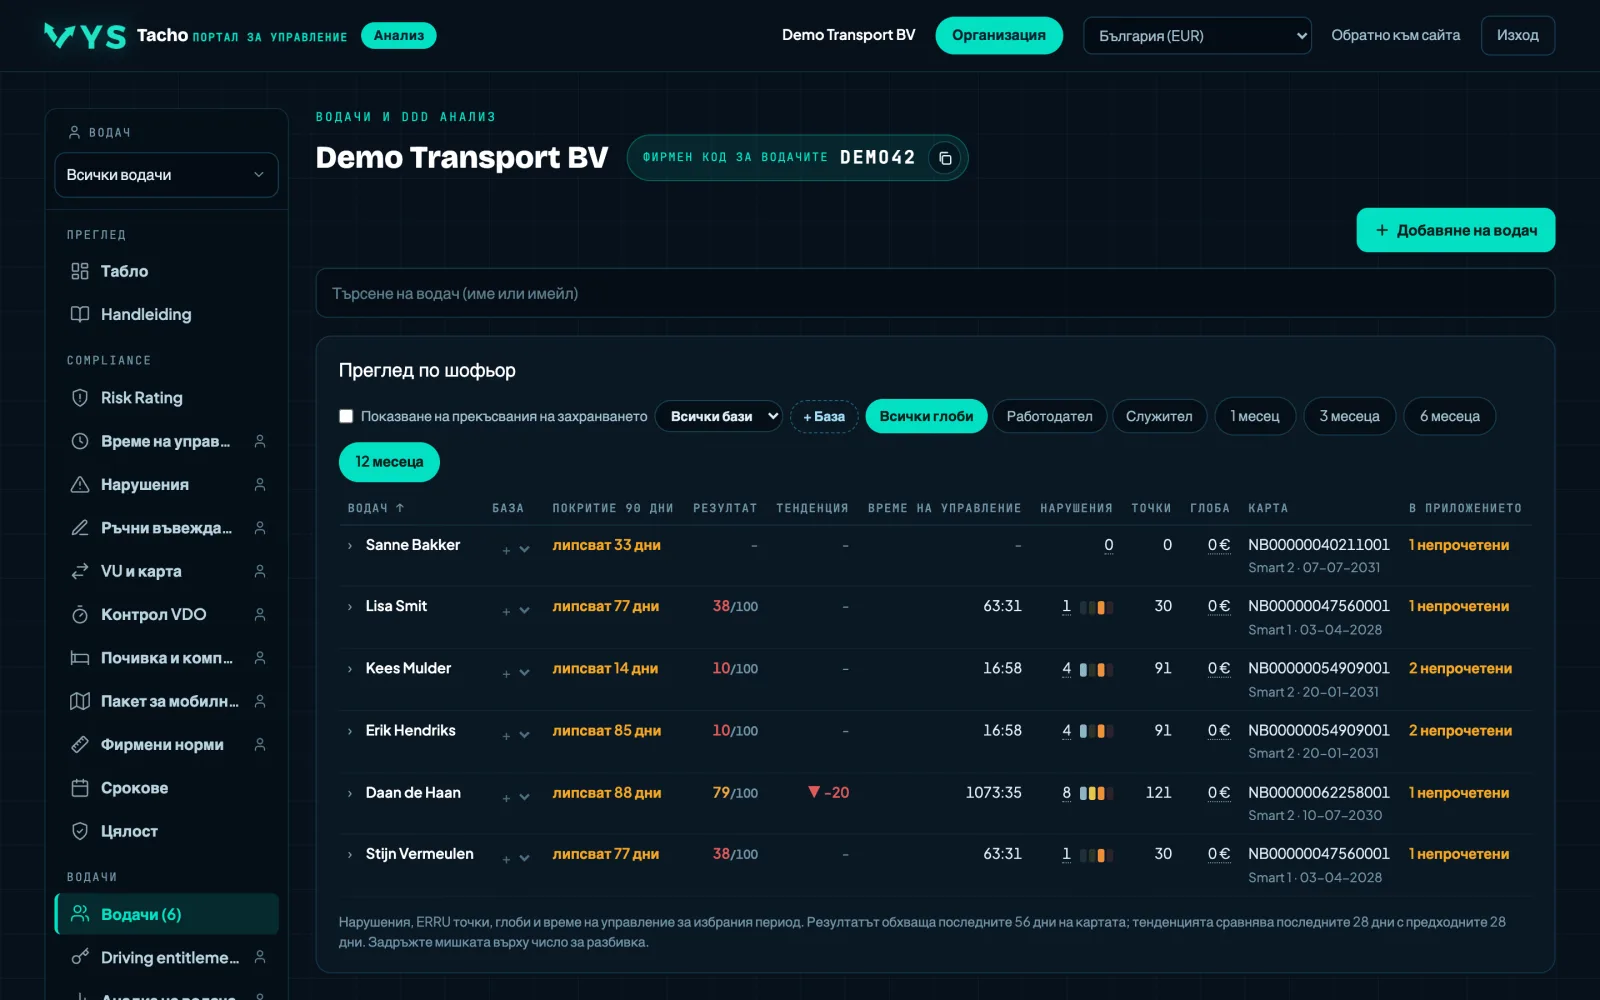
Task: Click Daan de Haan severity bars
Action: pyautogui.click(x=1097, y=793)
